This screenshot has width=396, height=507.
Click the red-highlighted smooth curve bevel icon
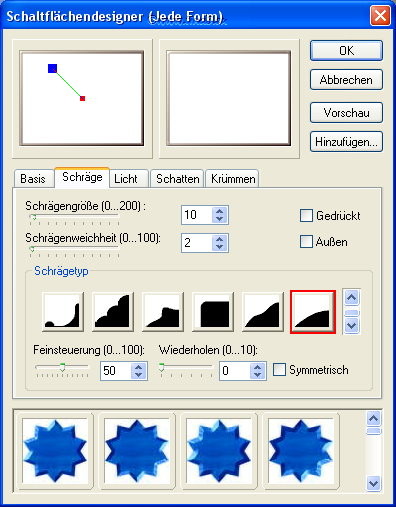[313, 312]
